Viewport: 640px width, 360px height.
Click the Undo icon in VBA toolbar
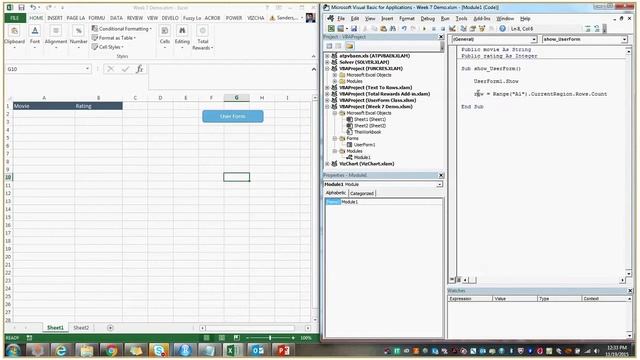(x=404, y=29)
